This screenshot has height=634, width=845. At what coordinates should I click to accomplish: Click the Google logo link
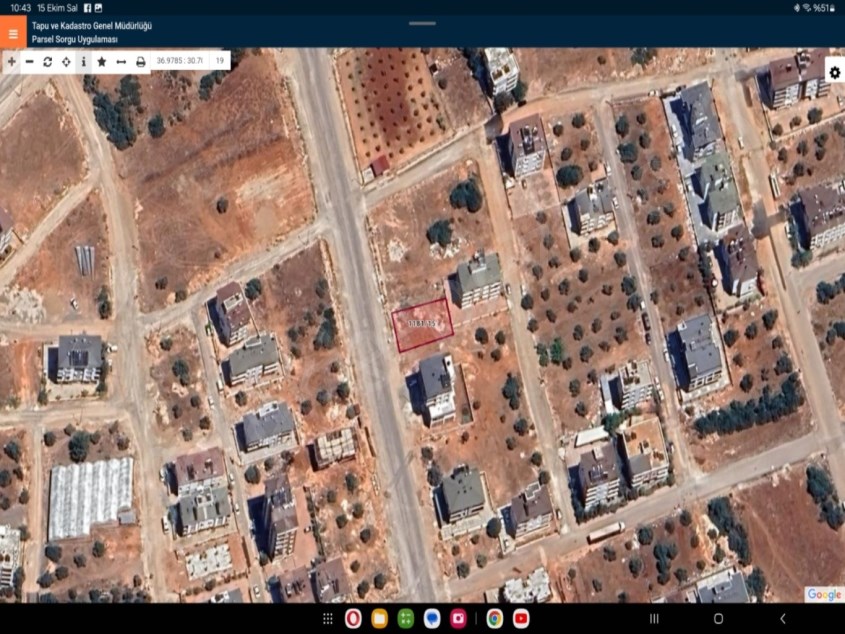click(824, 594)
